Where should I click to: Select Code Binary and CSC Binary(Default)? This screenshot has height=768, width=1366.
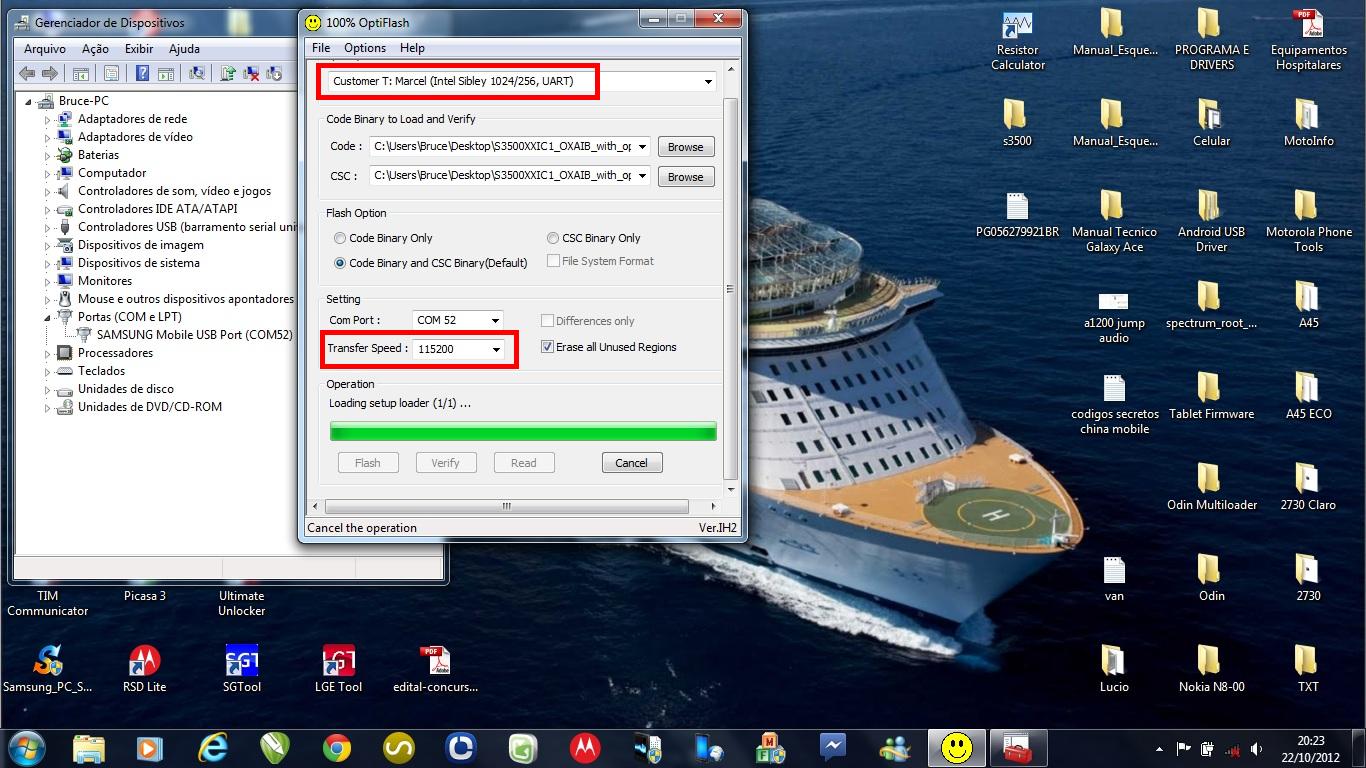click(x=430, y=263)
